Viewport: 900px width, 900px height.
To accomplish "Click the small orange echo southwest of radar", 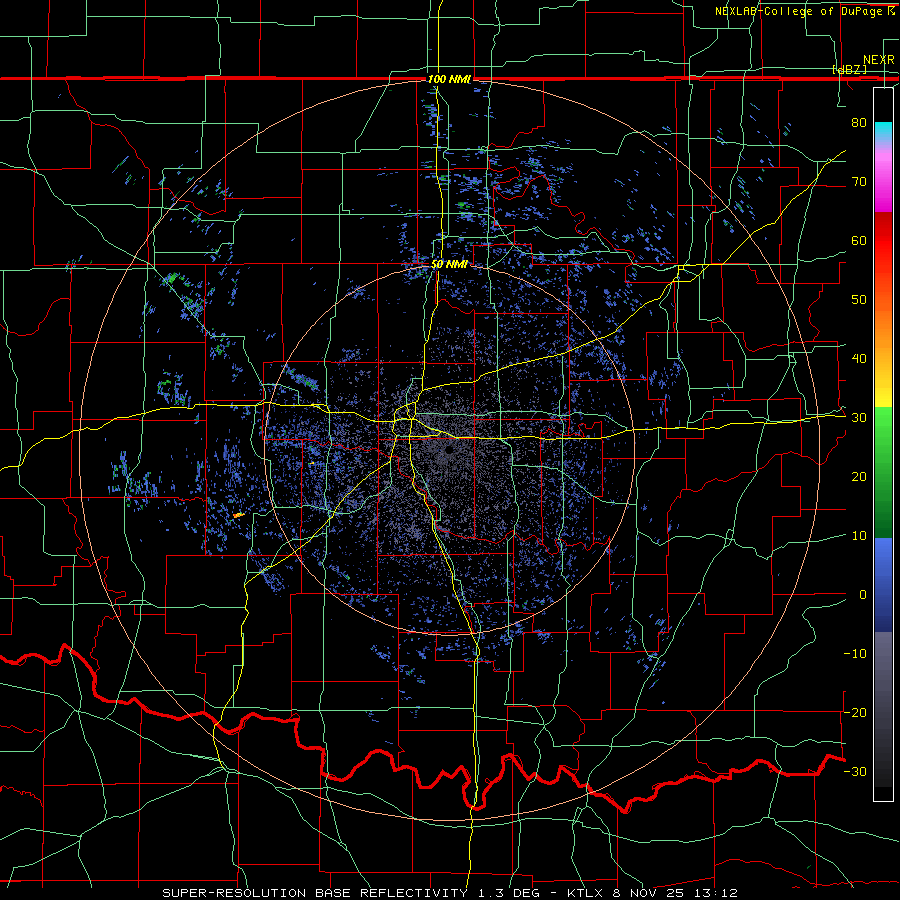I will (239, 515).
